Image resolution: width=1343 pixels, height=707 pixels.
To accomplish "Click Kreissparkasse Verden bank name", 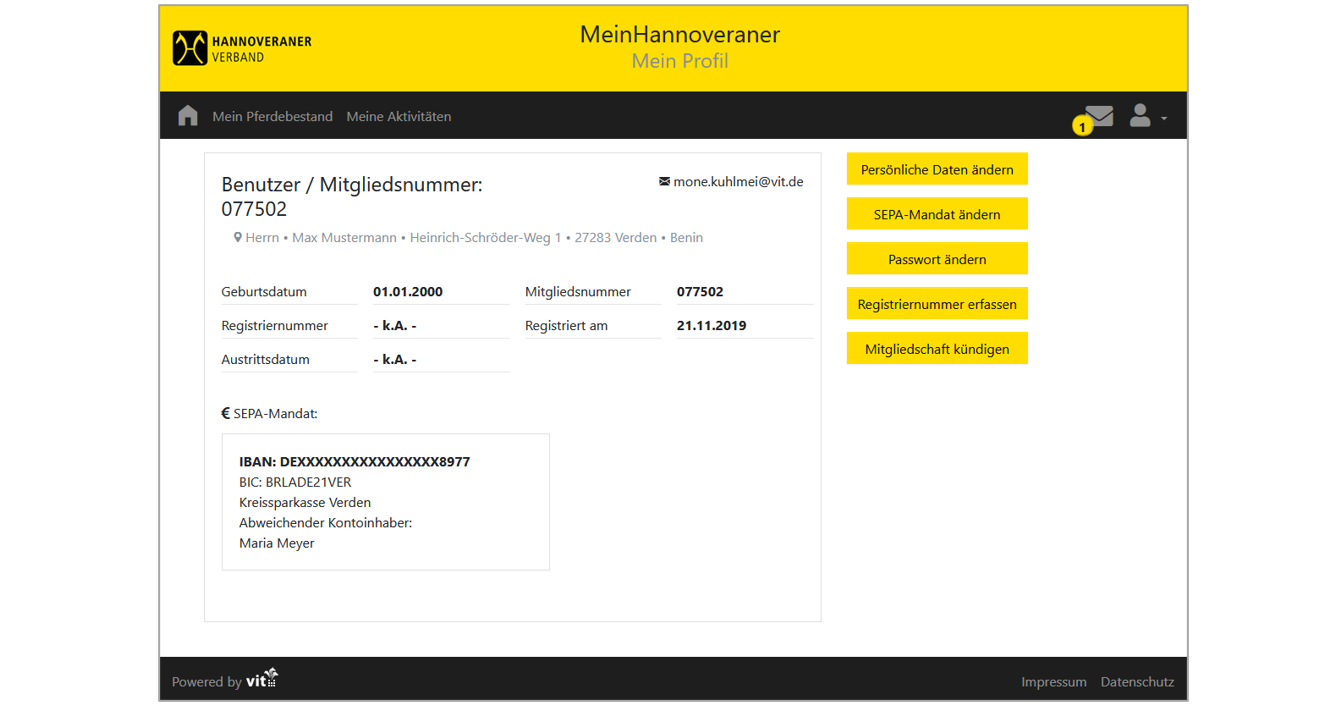I will pos(305,502).
